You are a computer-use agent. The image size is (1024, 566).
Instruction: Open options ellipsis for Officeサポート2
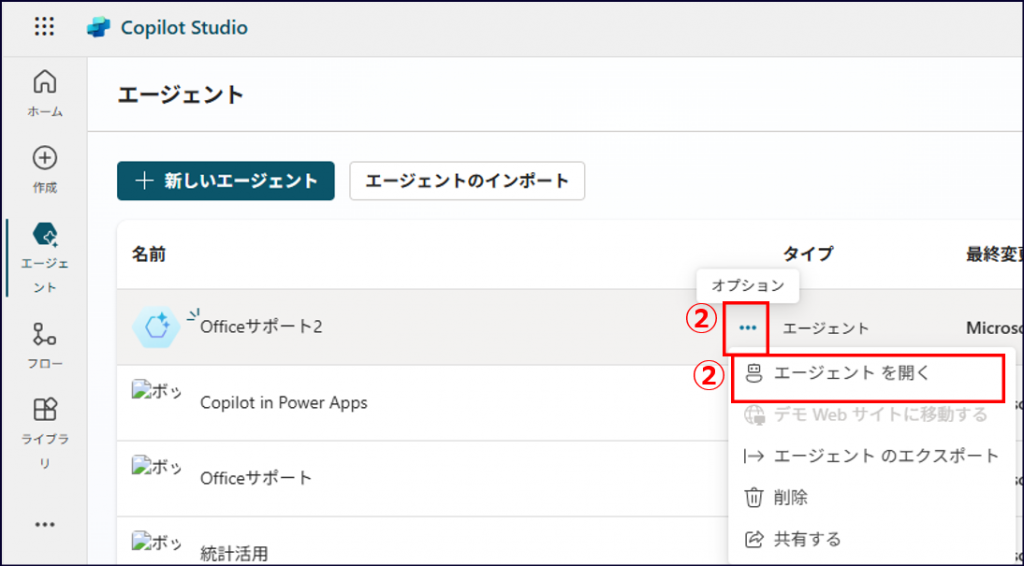(748, 328)
